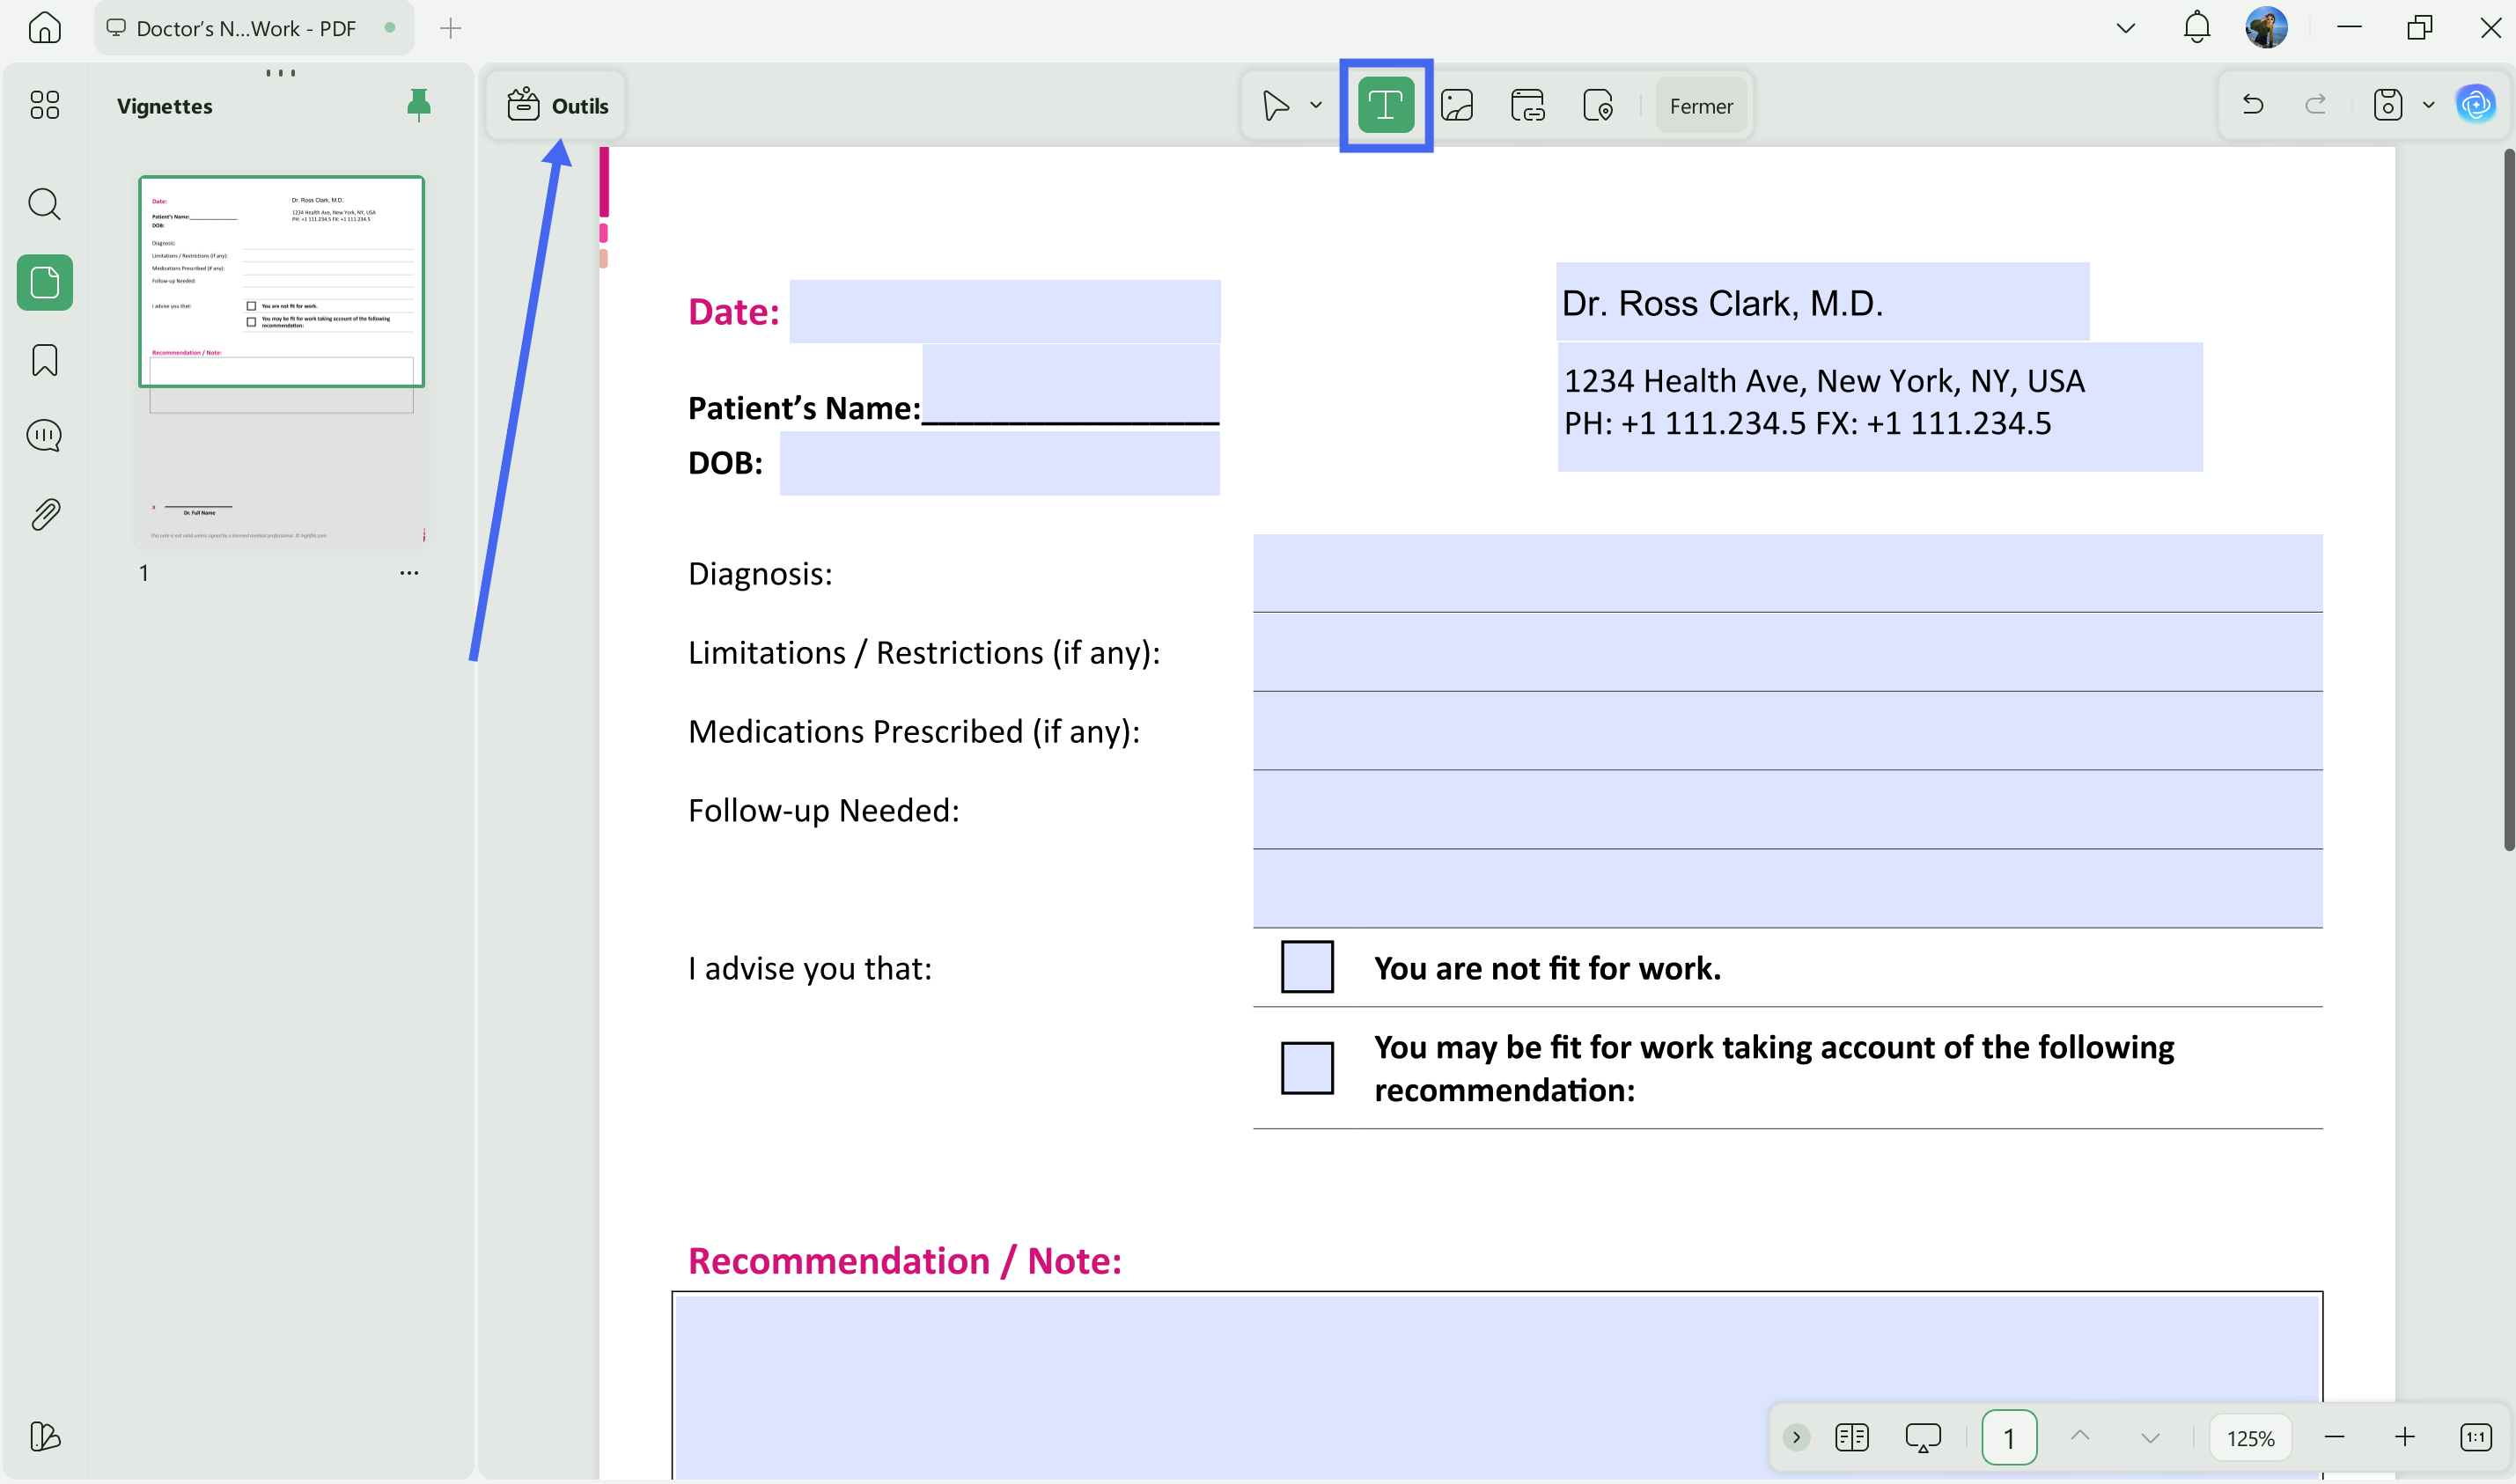Click the Recommendation / Note heading
Screen dimensions: 2516x1484
[x=904, y=1261]
